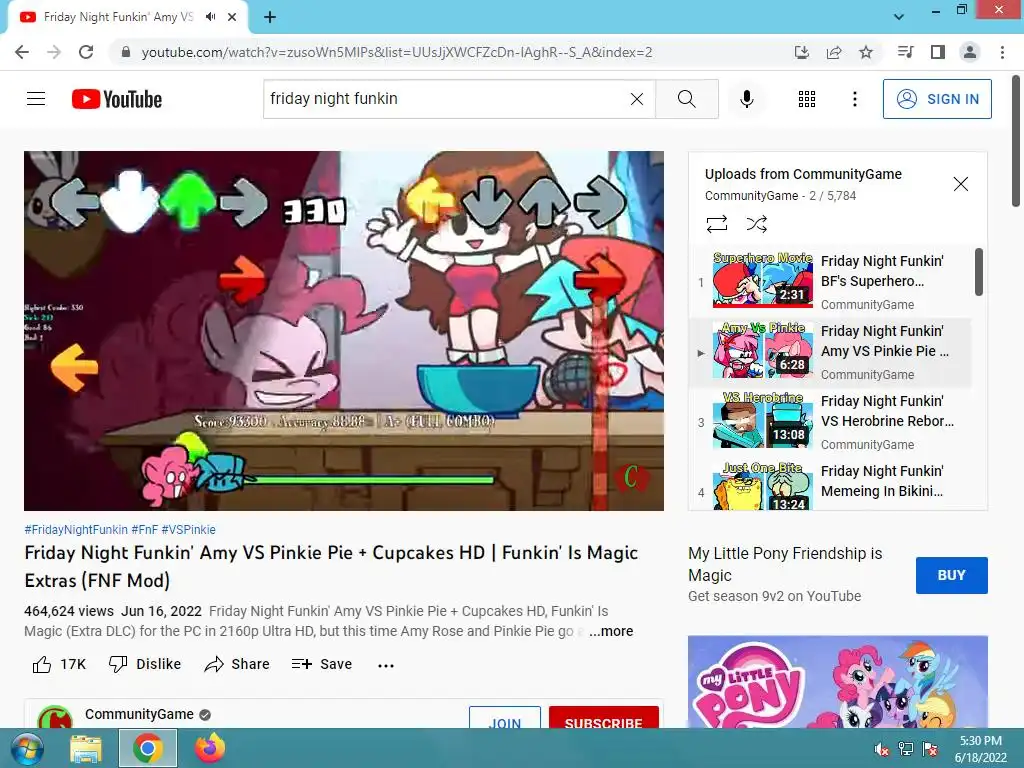Viewport: 1024px width, 768px height.
Task: Open Firefox from the taskbar
Action: tap(210, 748)
